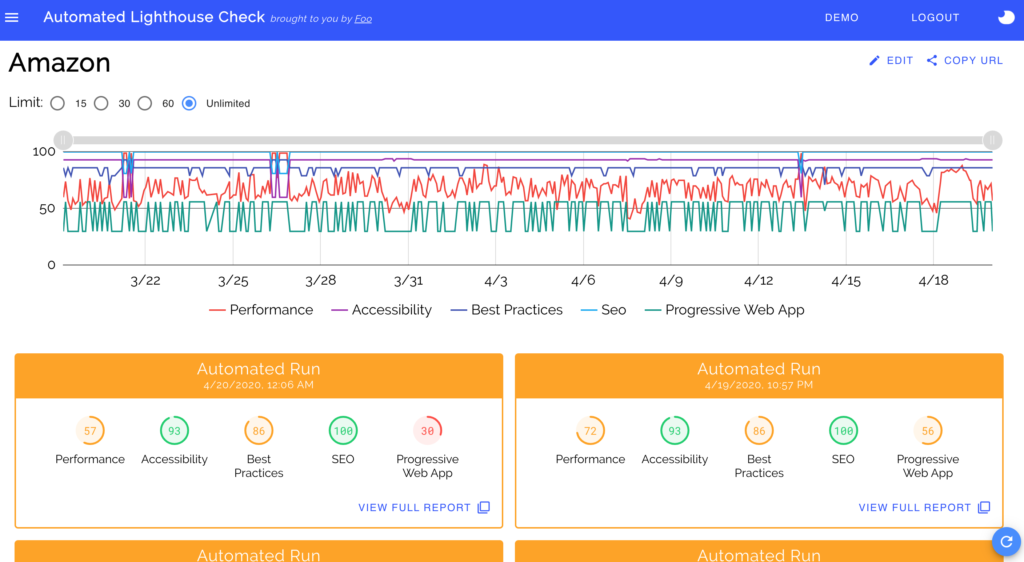Image resolution: width=1024 pixels, height=562 pixels.
Task: Click Best Practices 86 gauge in 12:06 AM run
Action: [259, 431]
